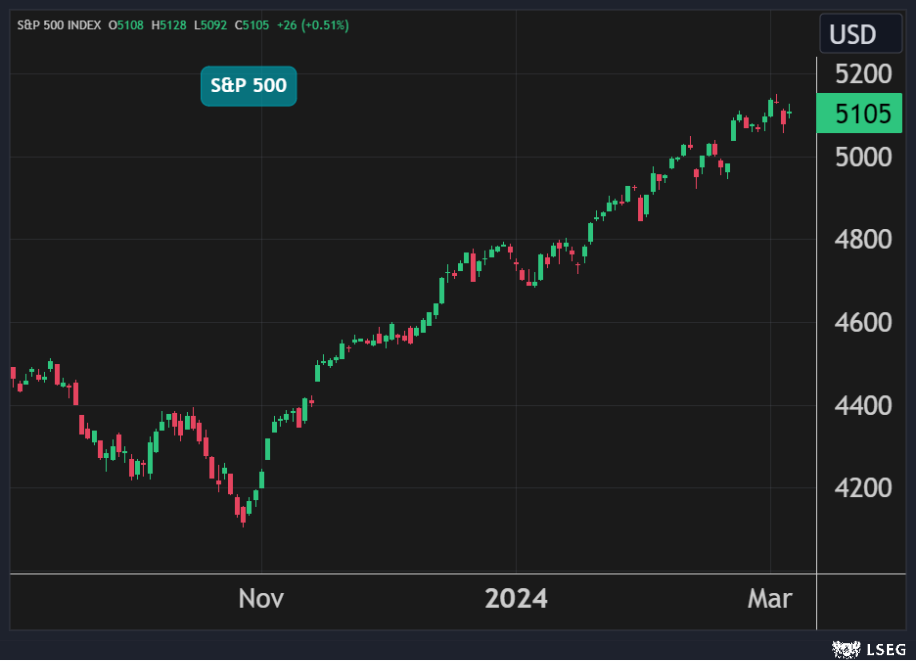Image resolution: width=916 pixels, height=661 pixels.
Task: Click the 2024 label on time axis
Action: coord(516,599)
